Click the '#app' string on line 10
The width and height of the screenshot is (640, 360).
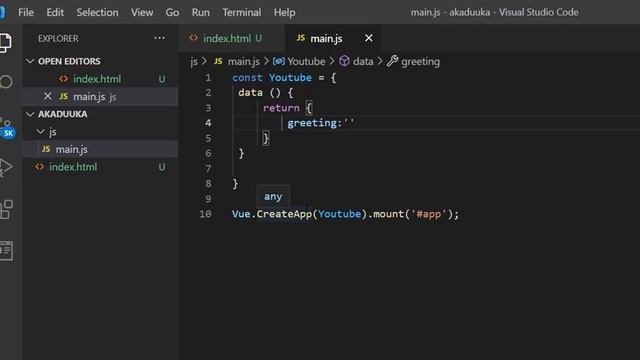pos(429,213)
